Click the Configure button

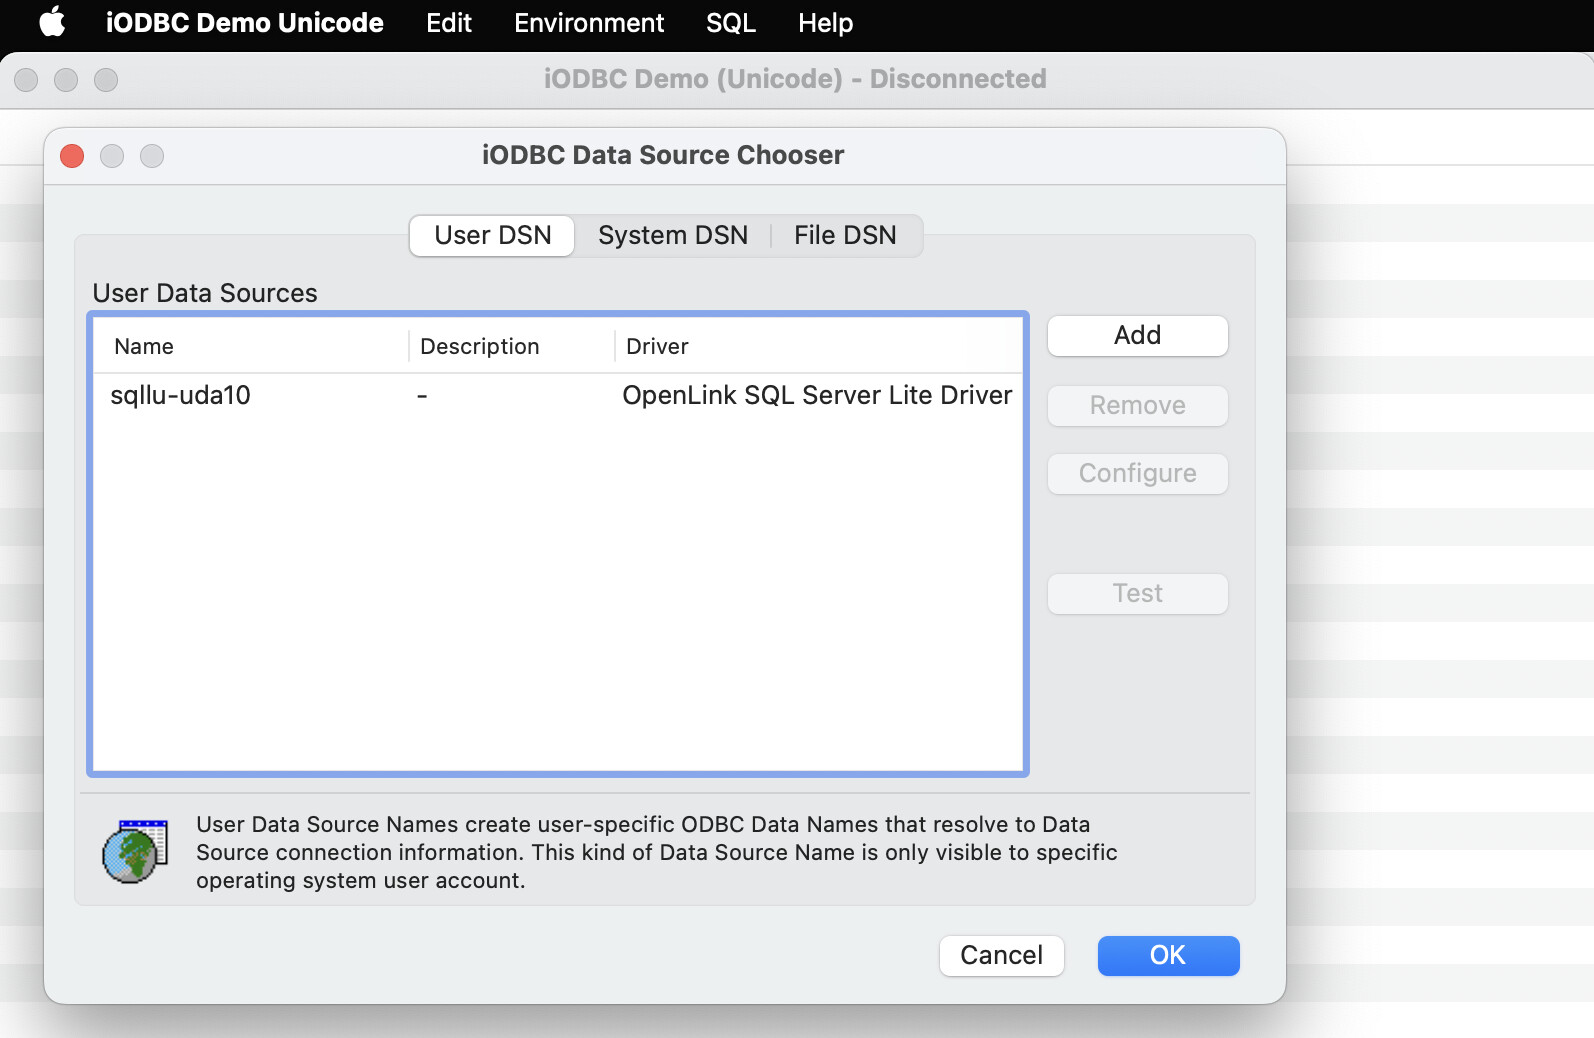click(x=1137, y=473)
